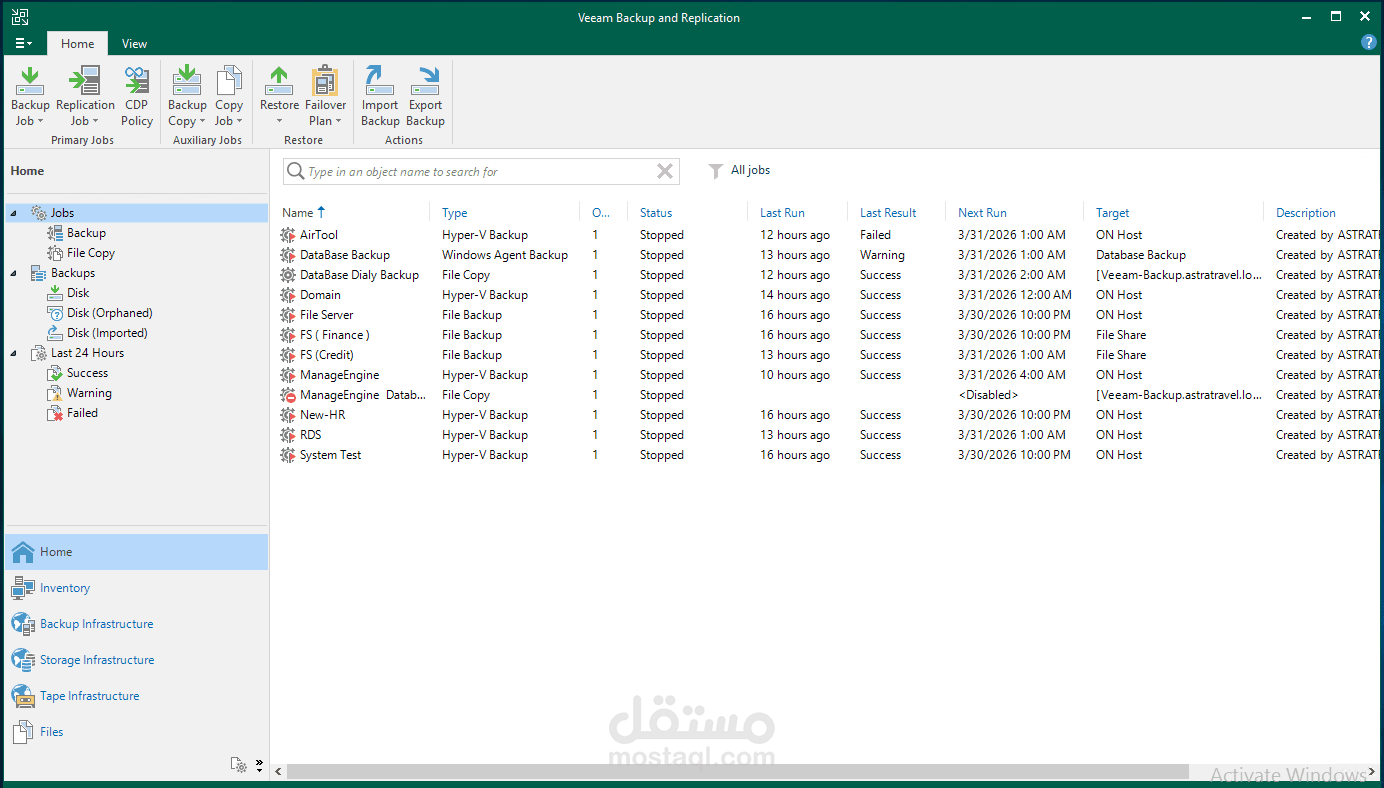Open the Backup Copy ribbon button
Screen dimensions: 1384x788
(187, 96)
